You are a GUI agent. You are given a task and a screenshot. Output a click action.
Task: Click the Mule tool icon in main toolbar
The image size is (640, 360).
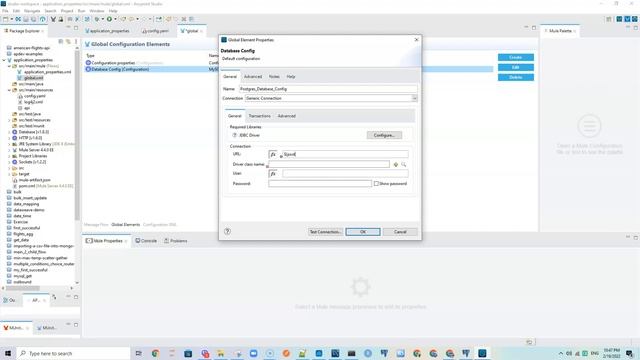tap(53, 19)
